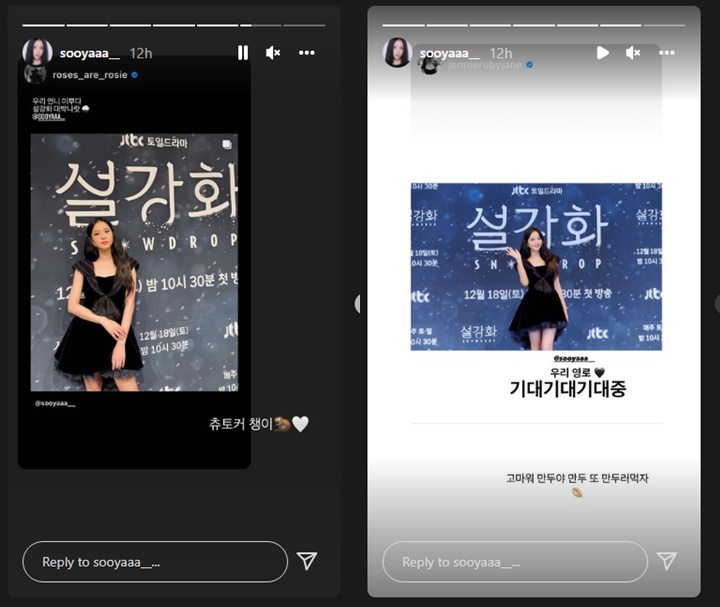Click the '12h' timestamp on left story
Viewport: 720px width, 607px height.
point(141,54)
